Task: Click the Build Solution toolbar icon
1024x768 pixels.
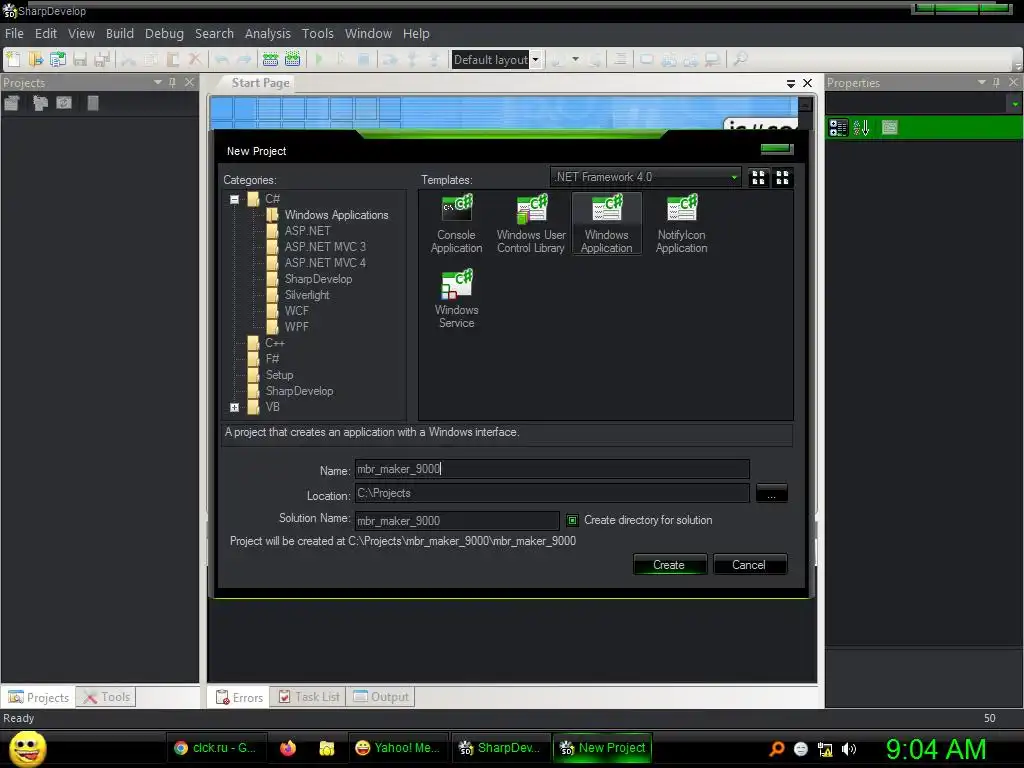Action: (x=270, y=59)
